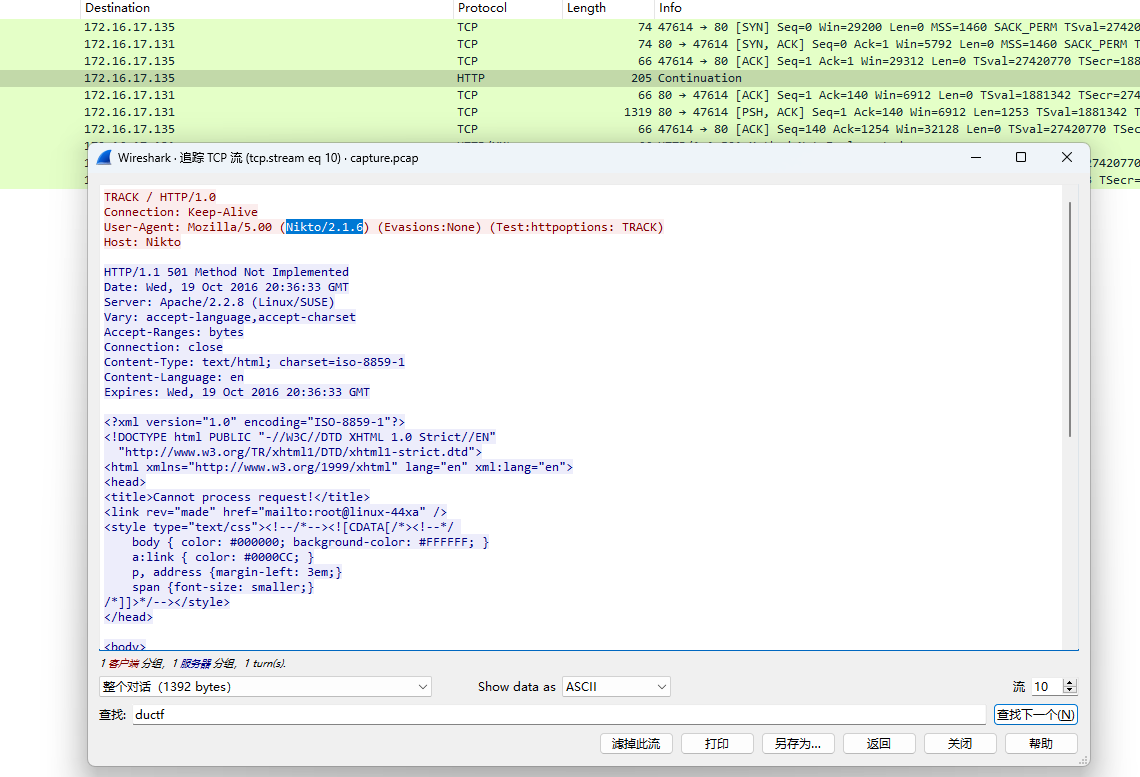Click the Connection: Keep-Alive line
The height and width of the screenshot is (777, 1140).
pos(180,212)
